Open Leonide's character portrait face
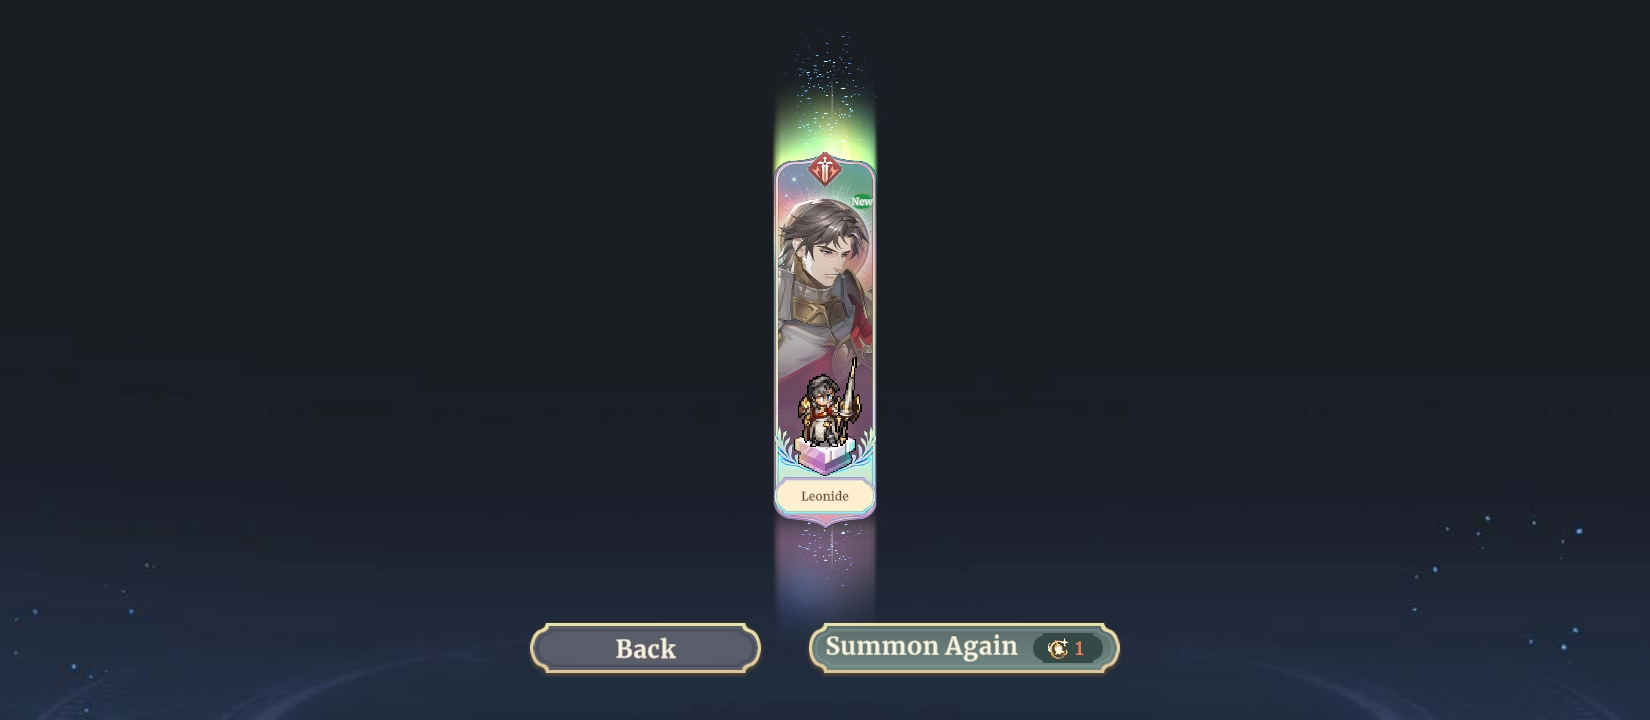Viewport: 1650px width, 720px height. point(829,250)
